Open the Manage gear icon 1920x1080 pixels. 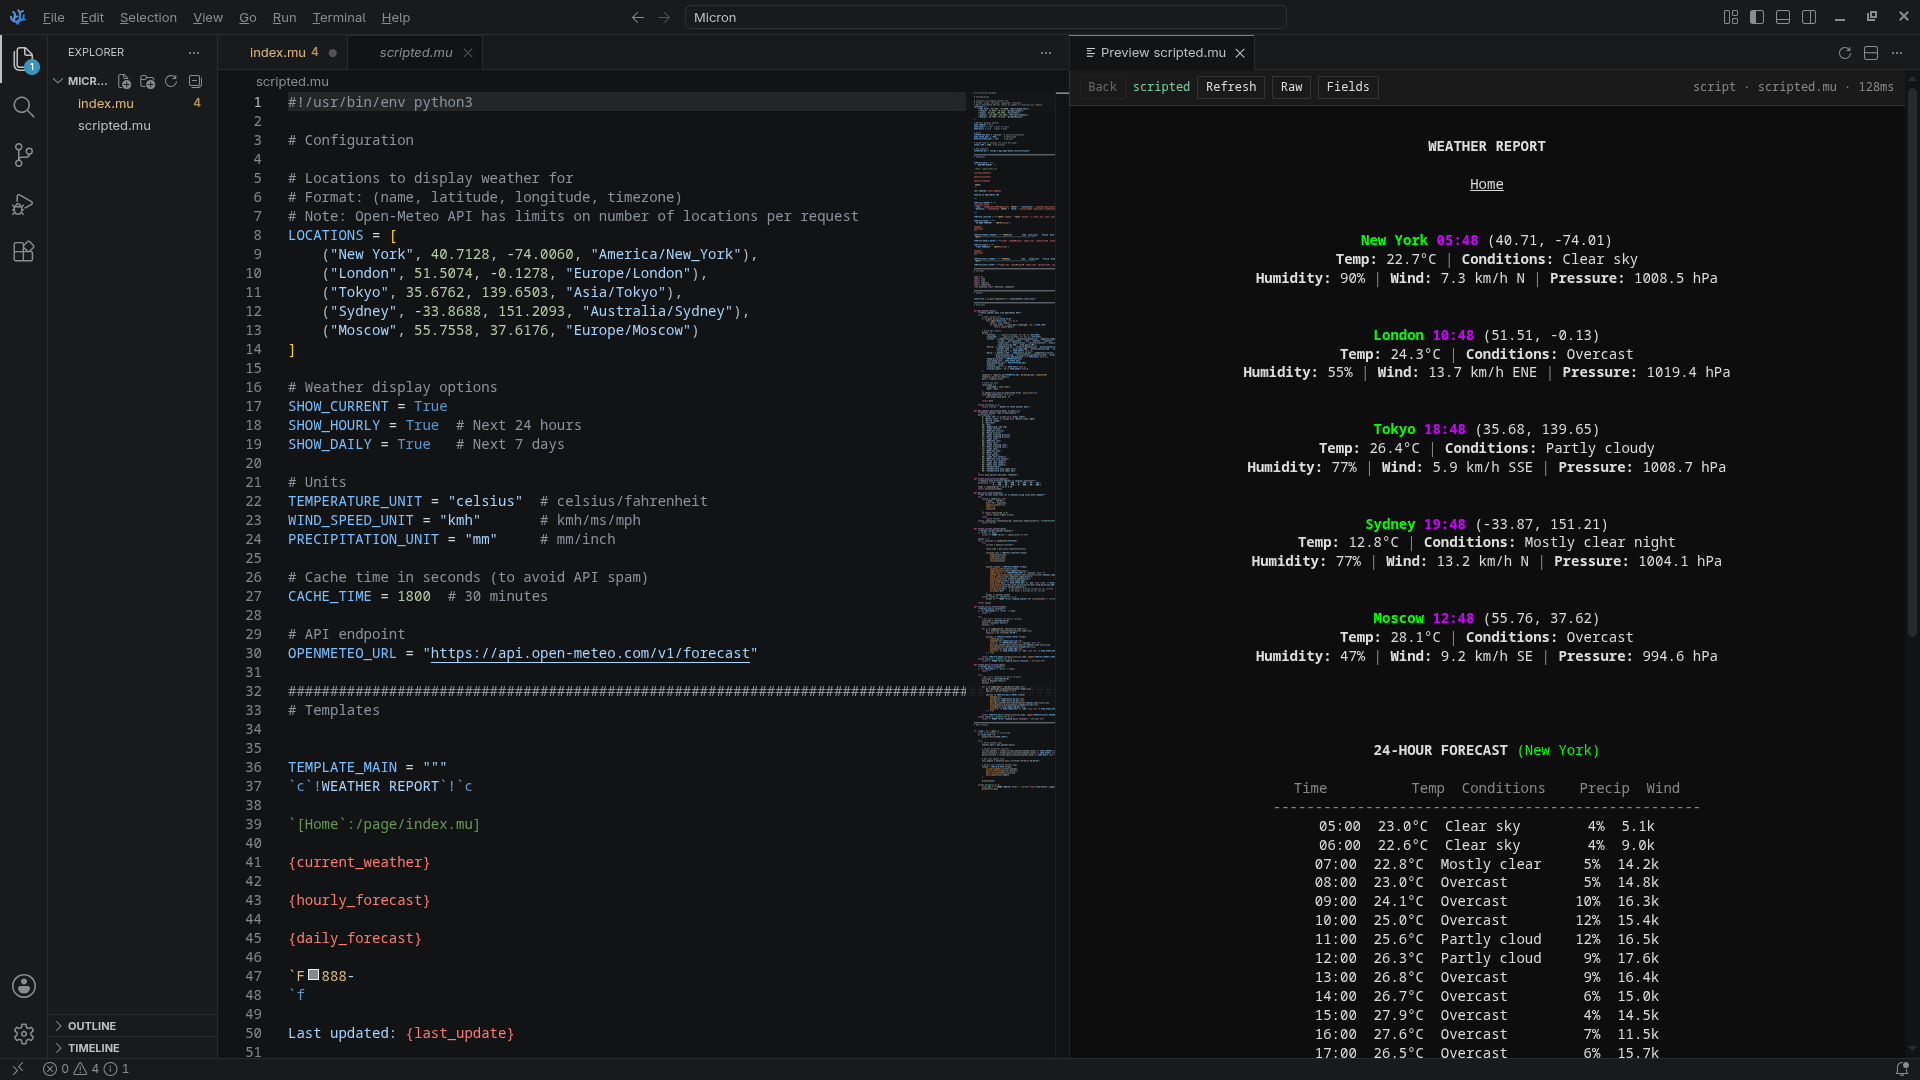click(24, 1034)
